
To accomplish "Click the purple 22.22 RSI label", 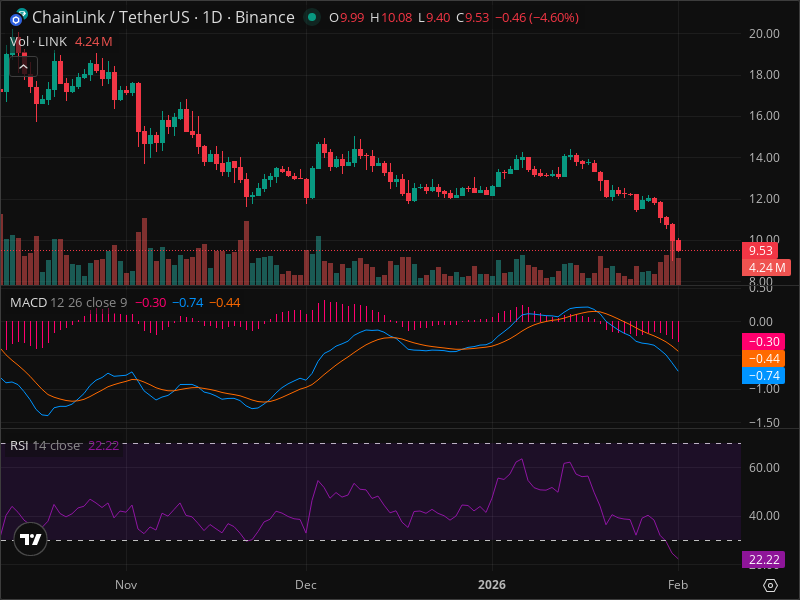I will tap(763, 560).
